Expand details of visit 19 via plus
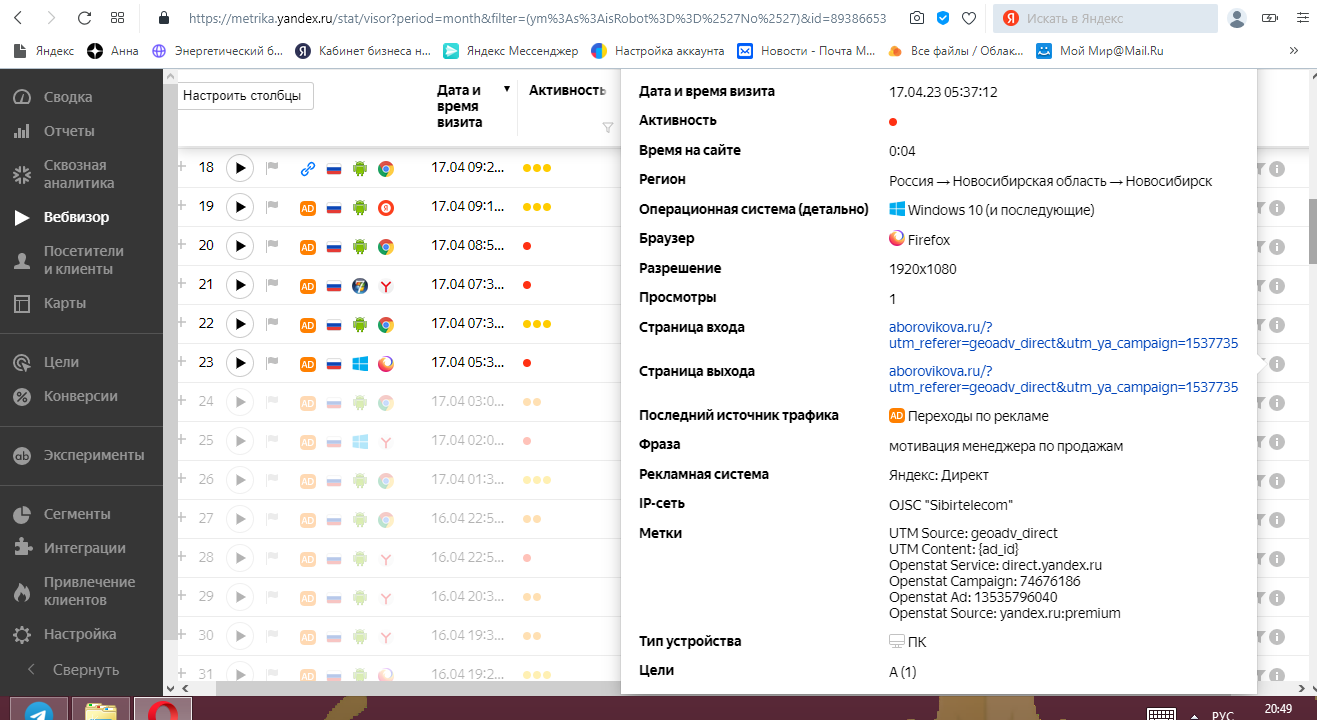 (x=182, y=206)
